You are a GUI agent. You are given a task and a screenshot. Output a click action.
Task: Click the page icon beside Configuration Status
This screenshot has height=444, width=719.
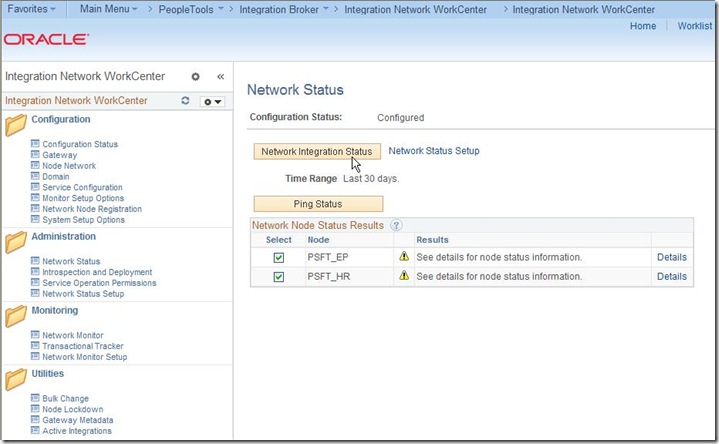[x=35, y=144]
